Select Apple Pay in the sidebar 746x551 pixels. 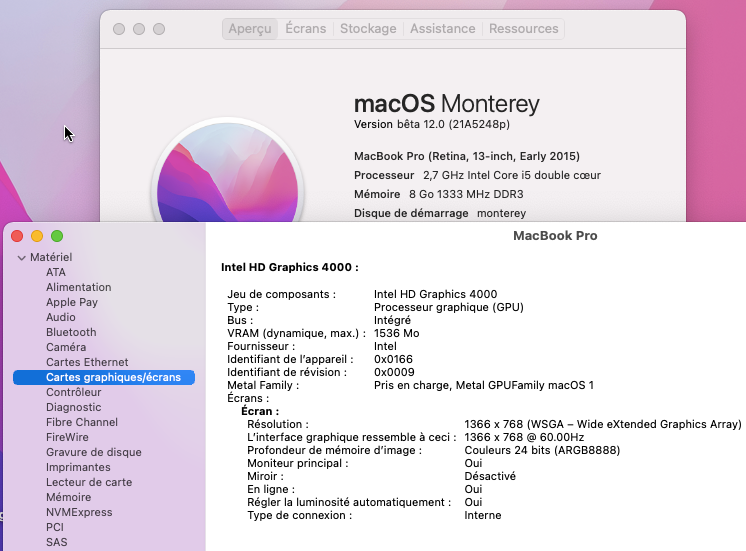pyautogui.click(x=72, y=302)
